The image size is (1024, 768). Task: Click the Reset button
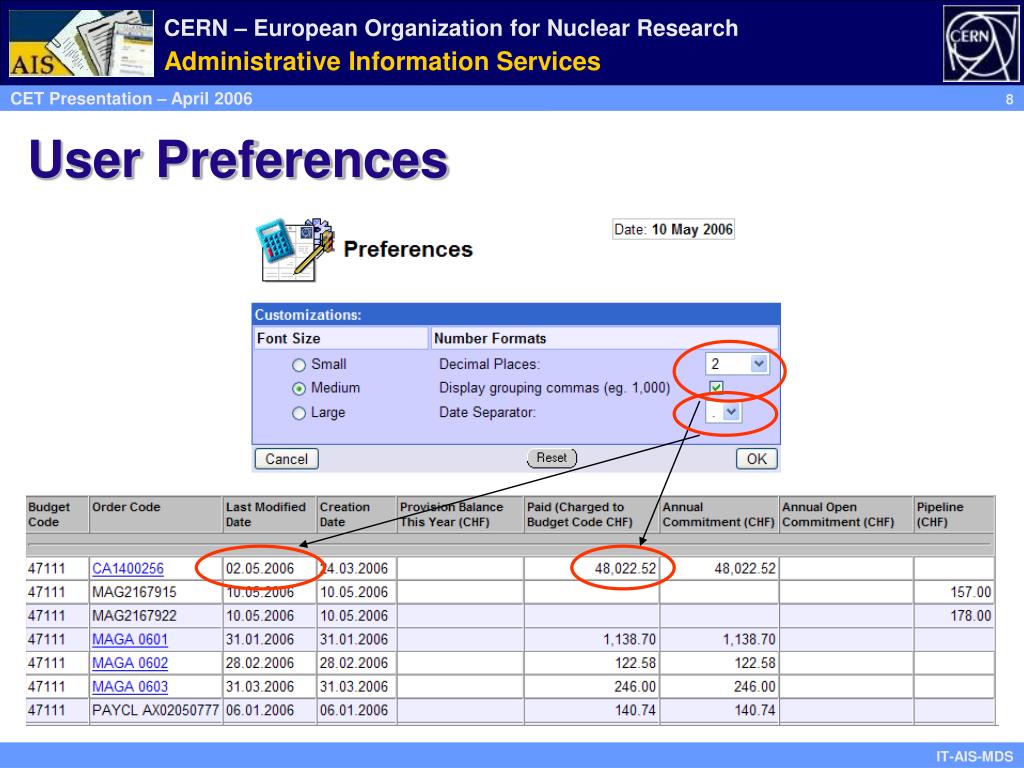coord(552,458)
